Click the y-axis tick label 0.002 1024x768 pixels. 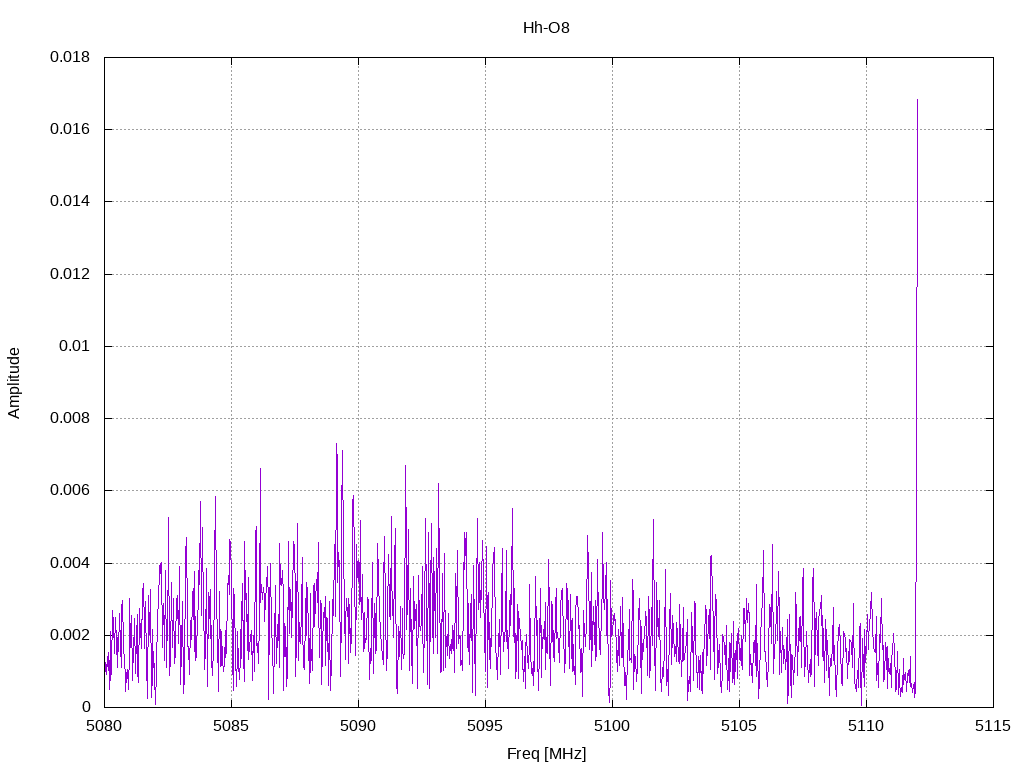[x=70, y=635]
